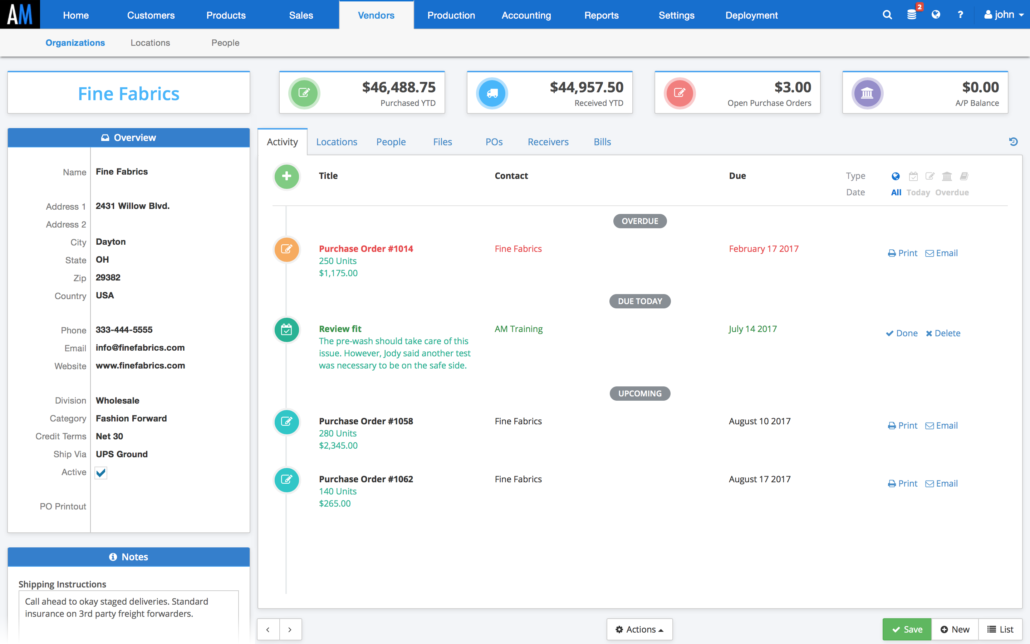
Task: Uncheck the Active checkbox
Action: coord(101,473)
